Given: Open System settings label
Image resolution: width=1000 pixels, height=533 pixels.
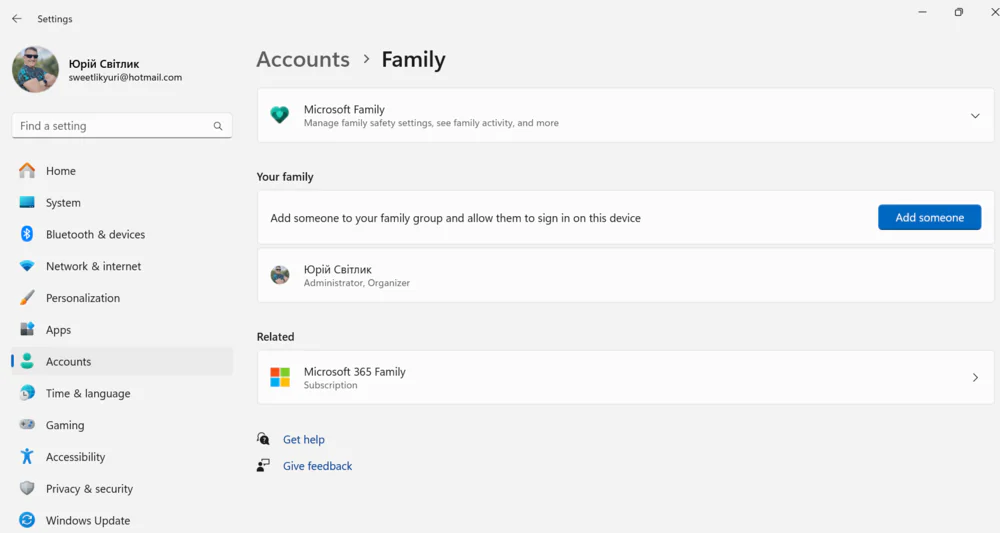Looking at the screenshot, I should 63,203.
